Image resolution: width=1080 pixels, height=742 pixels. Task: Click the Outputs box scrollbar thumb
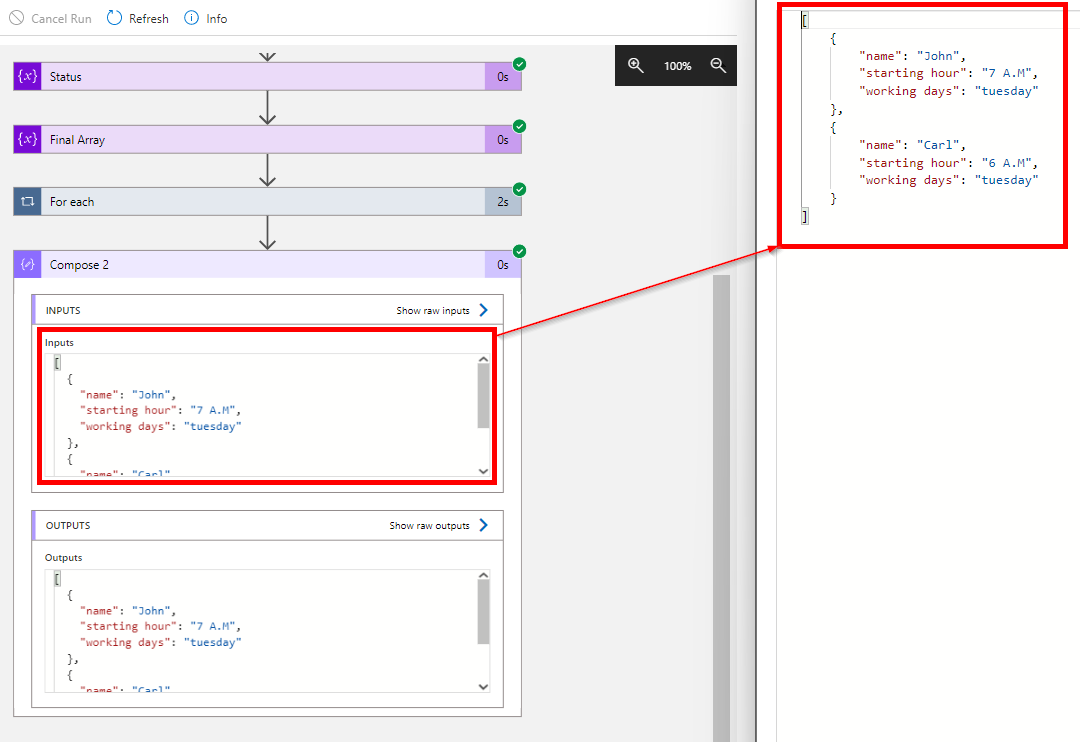pos(484,612)
